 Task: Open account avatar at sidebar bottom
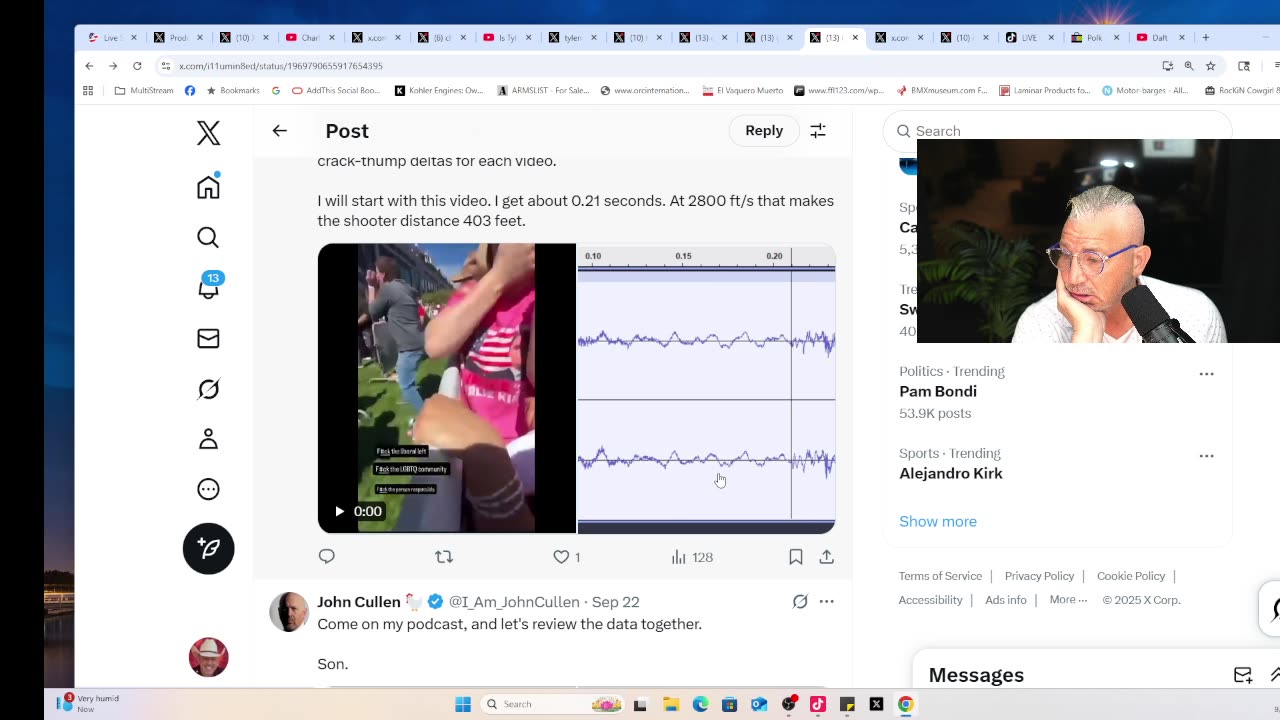(x=208, y=657)
